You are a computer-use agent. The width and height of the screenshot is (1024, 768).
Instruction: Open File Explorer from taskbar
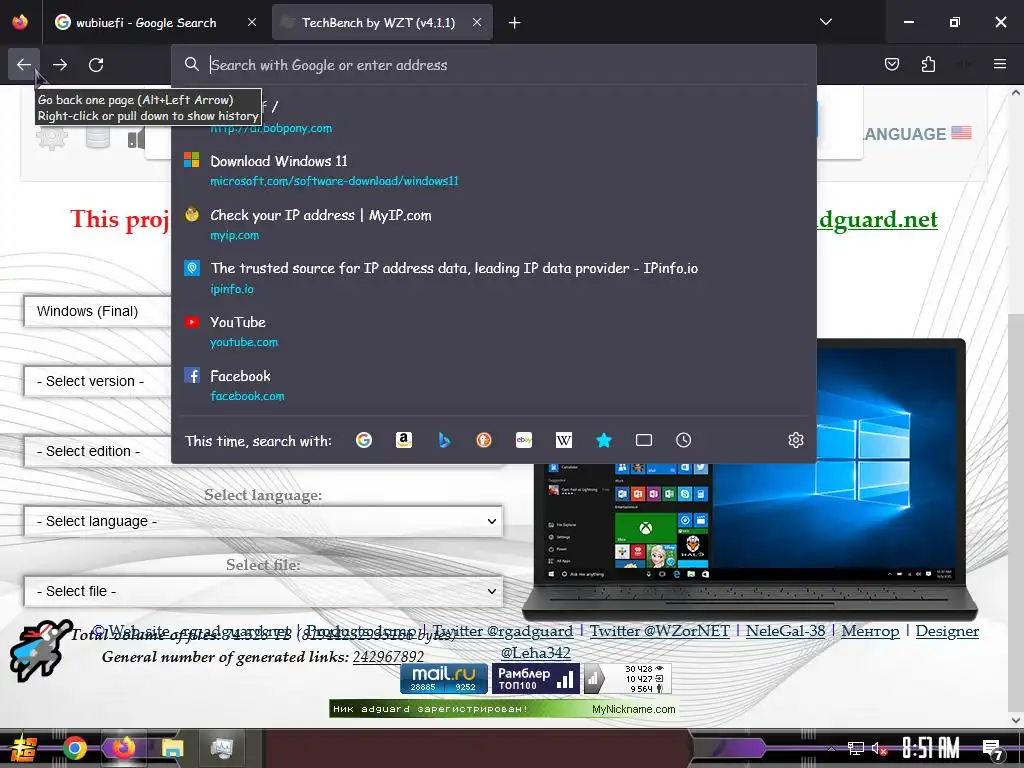[172, 748]
